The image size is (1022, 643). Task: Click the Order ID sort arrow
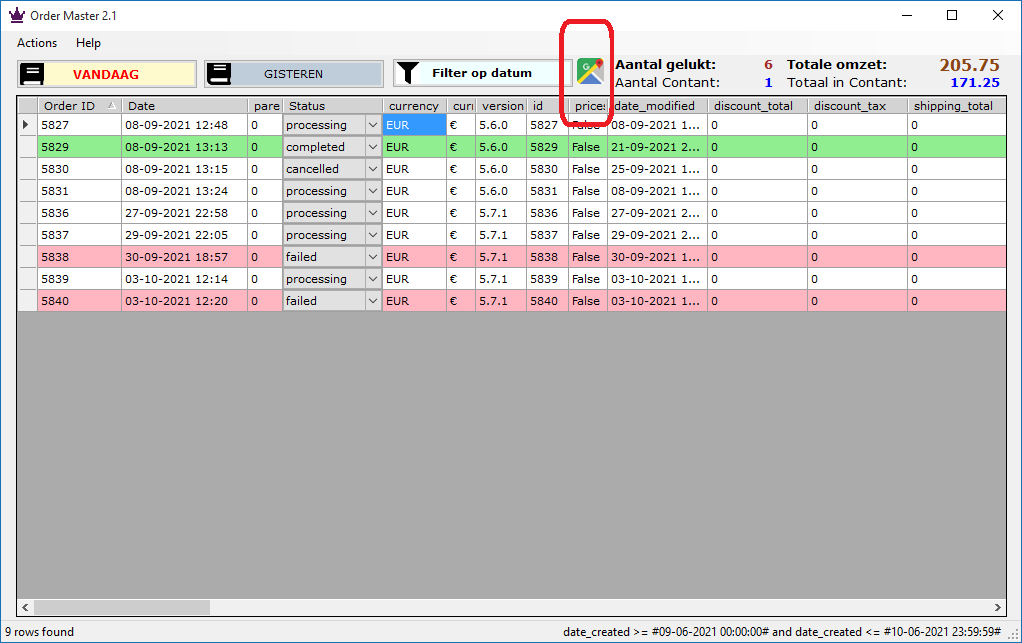111,105
